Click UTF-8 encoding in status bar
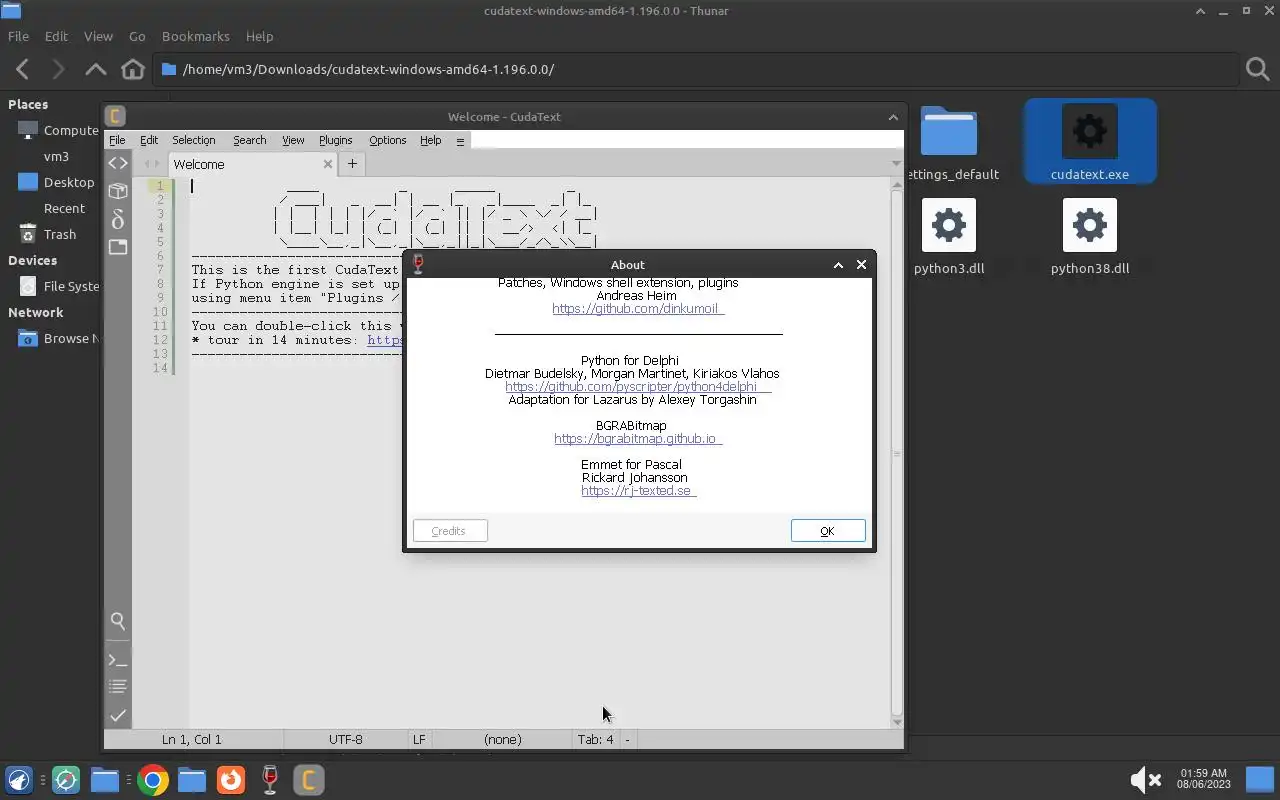Image resolution: width=1280 pixels, height=800 pixels. point(346,740)
